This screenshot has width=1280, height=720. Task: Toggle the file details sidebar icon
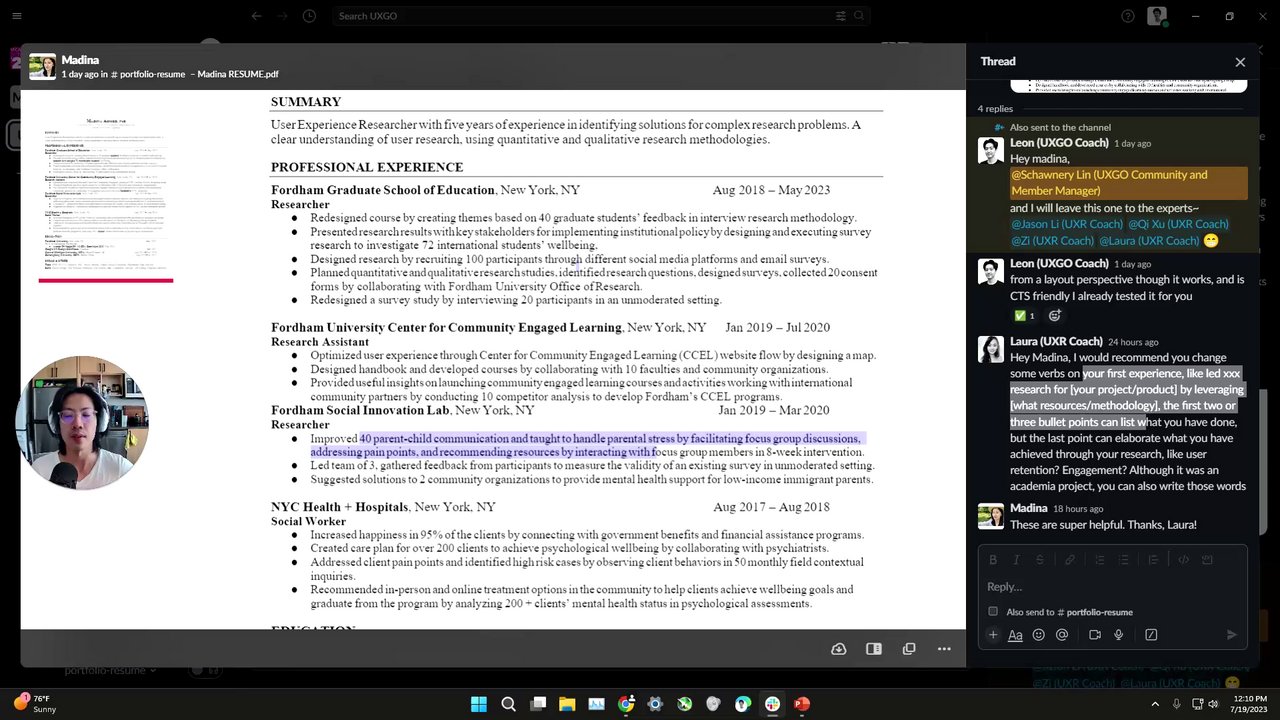pos(874,649)
